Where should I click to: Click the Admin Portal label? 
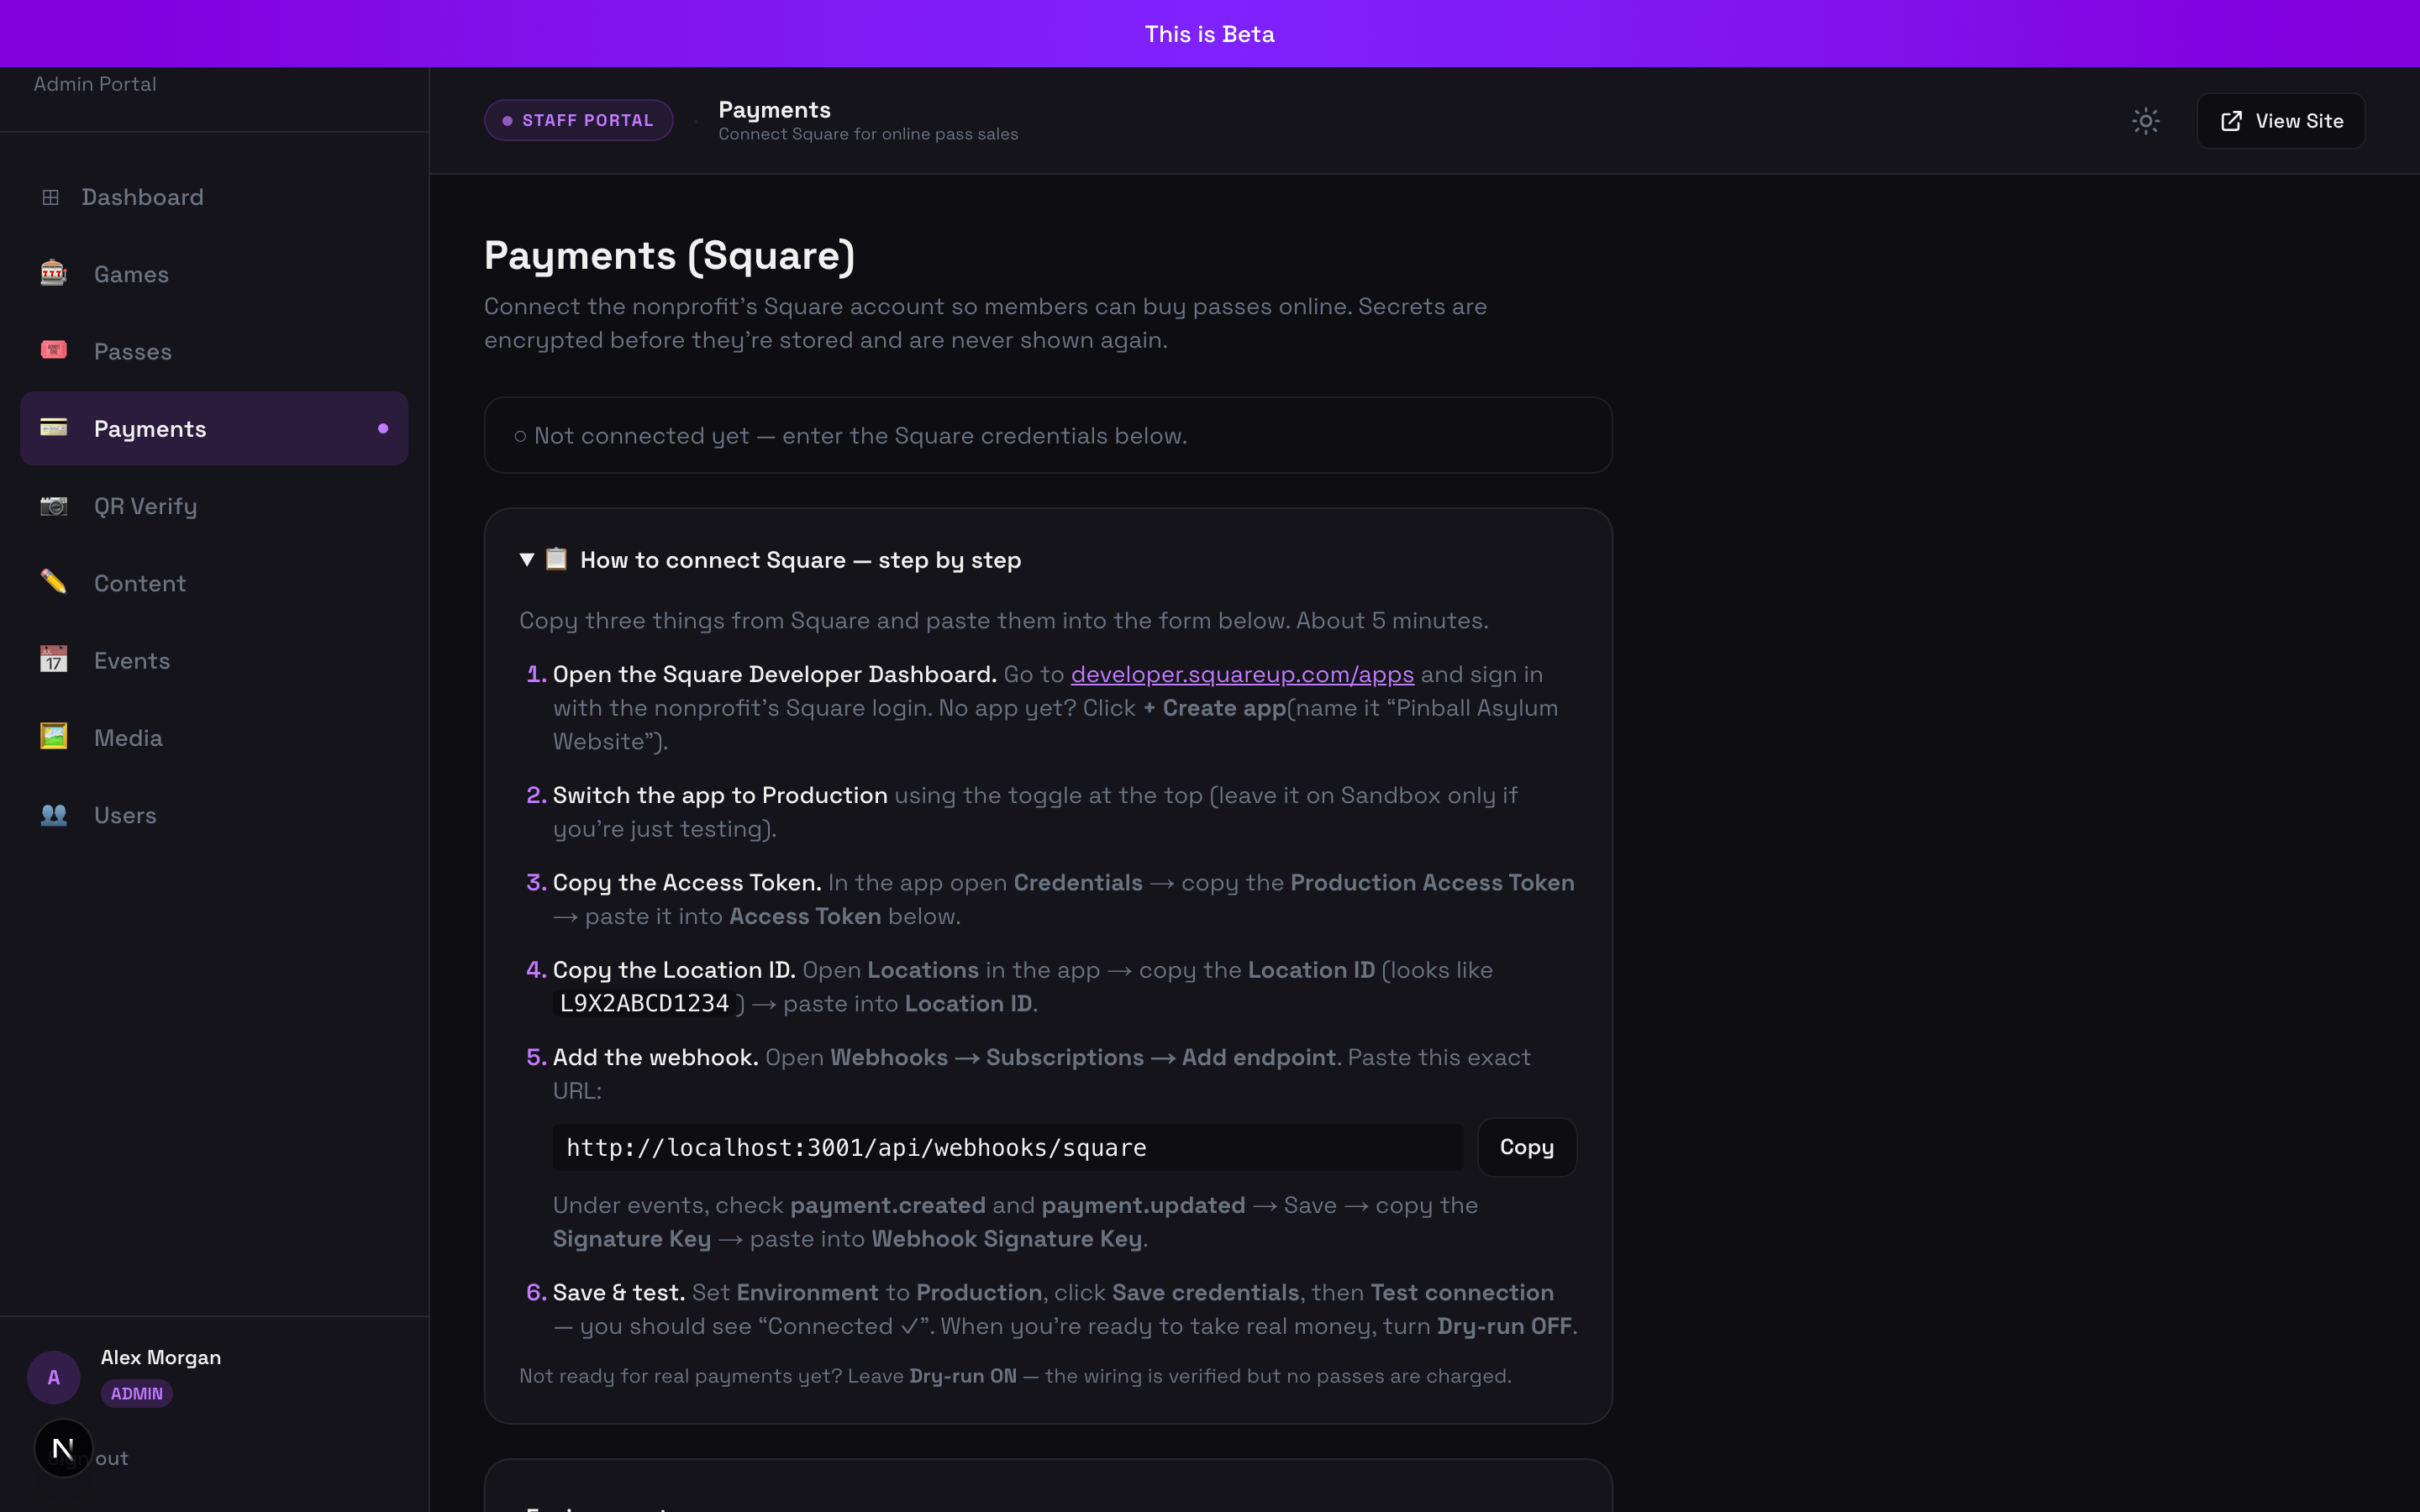(x=95, y=84)
